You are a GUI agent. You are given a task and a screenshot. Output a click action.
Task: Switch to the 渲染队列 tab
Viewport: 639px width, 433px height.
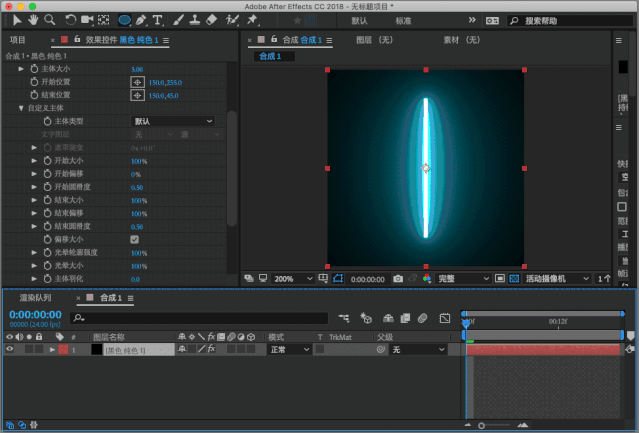click(35, 298)
